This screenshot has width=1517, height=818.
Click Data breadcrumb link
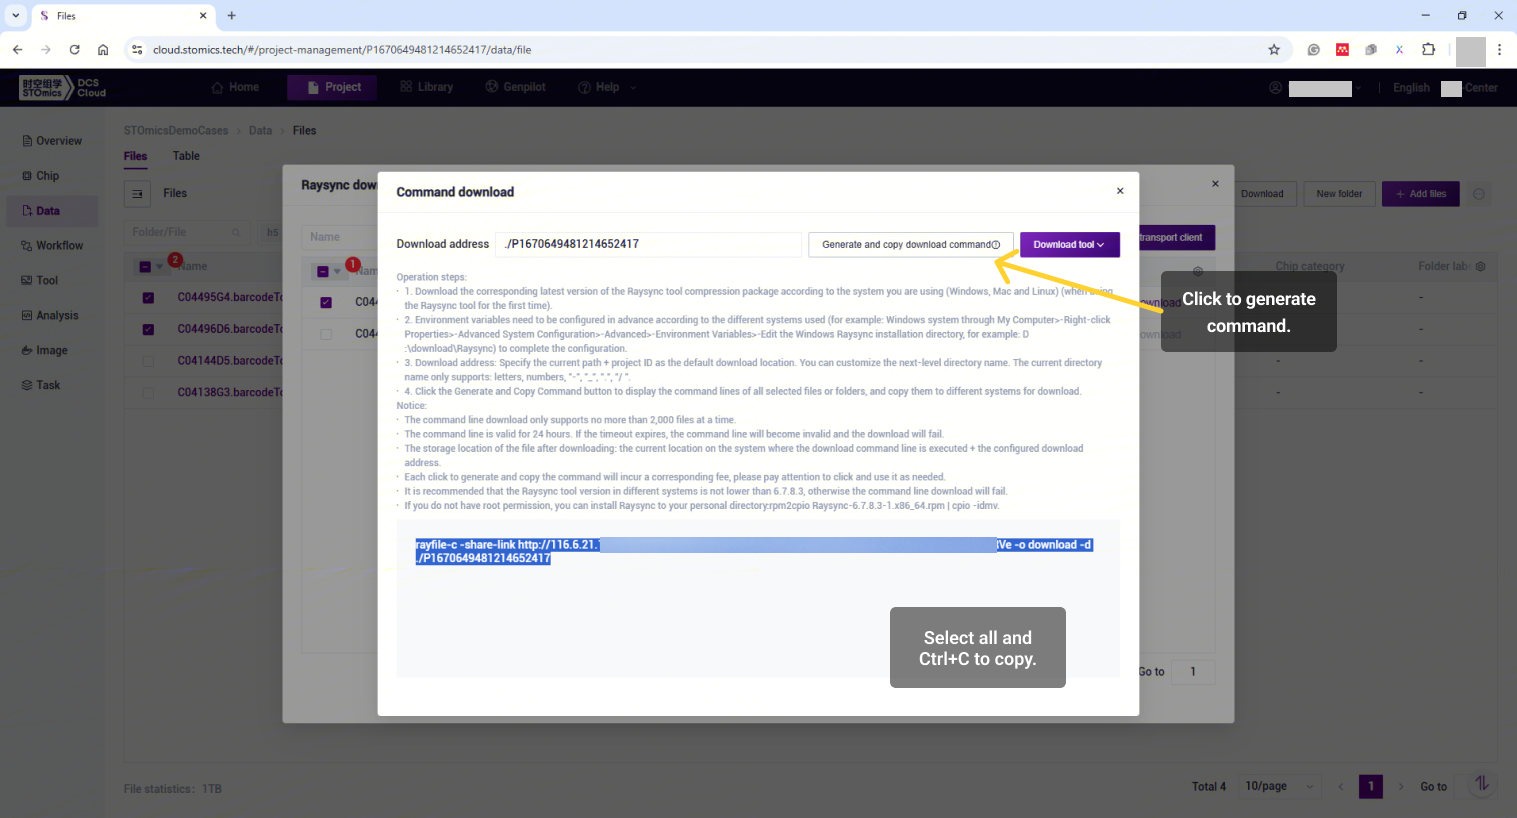pos(260,131)
